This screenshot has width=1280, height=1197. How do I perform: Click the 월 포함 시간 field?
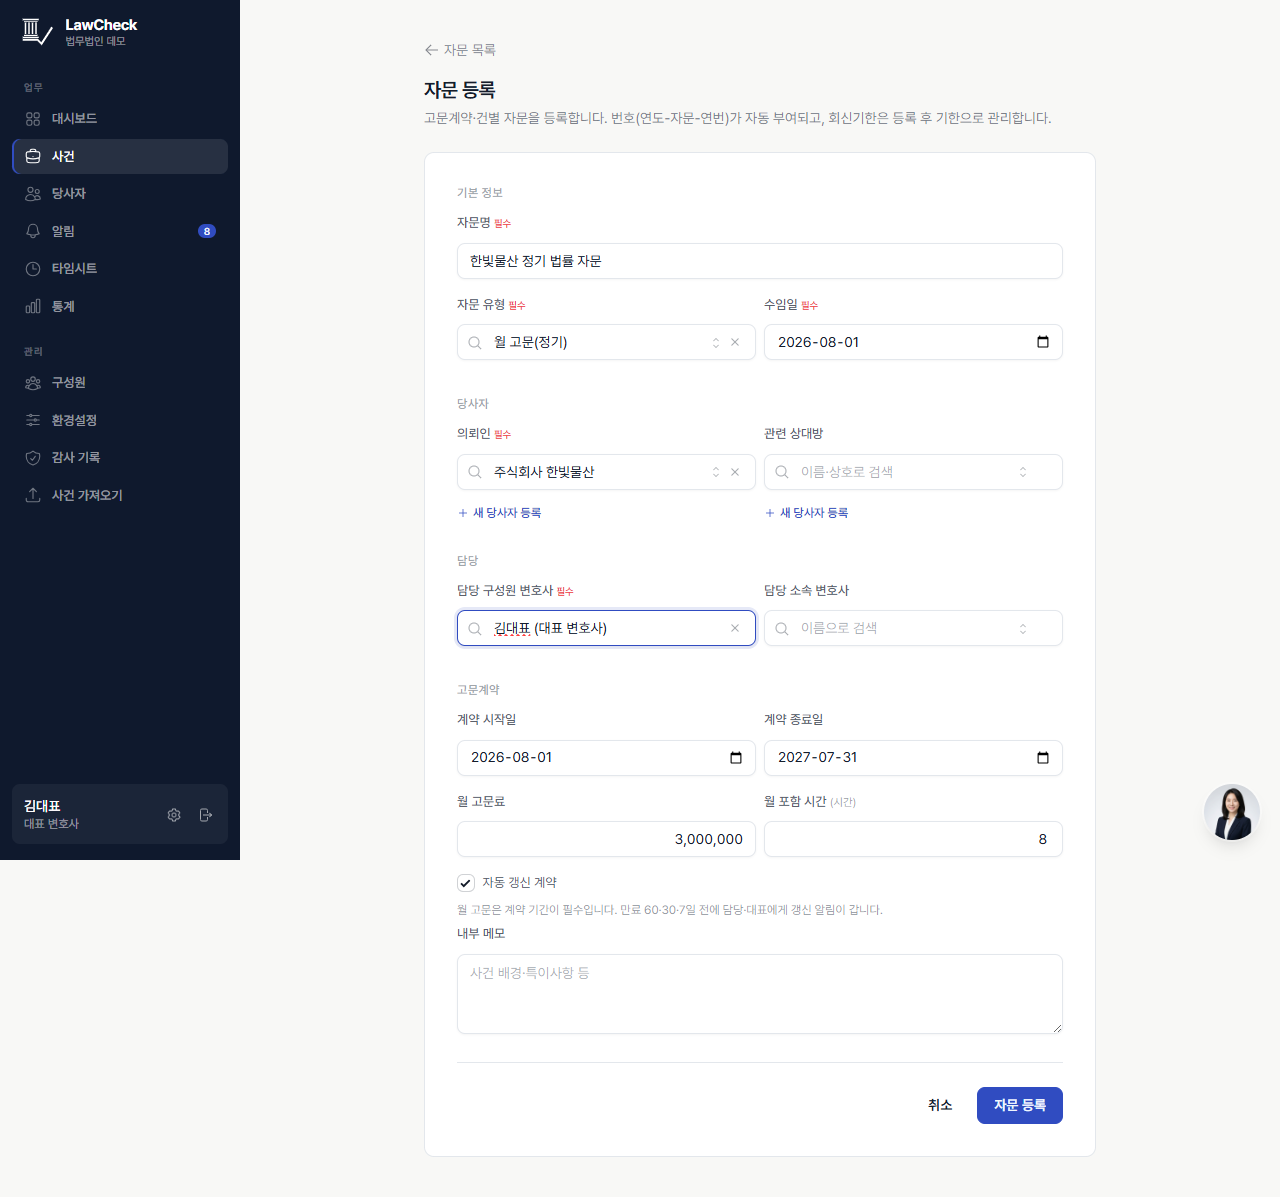point(913,839)
